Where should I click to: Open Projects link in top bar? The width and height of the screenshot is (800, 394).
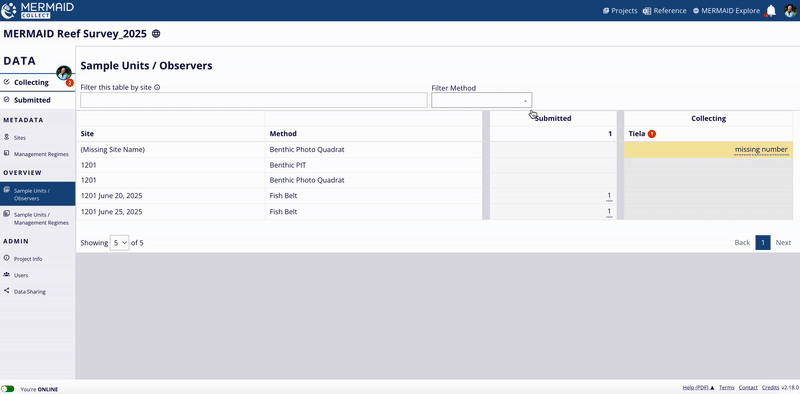tap(620, 11)
